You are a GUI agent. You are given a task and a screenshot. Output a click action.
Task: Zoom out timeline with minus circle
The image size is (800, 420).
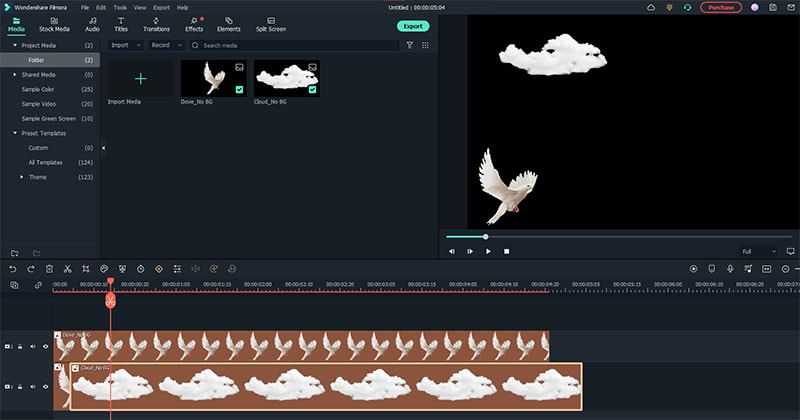tap(786, 269)
